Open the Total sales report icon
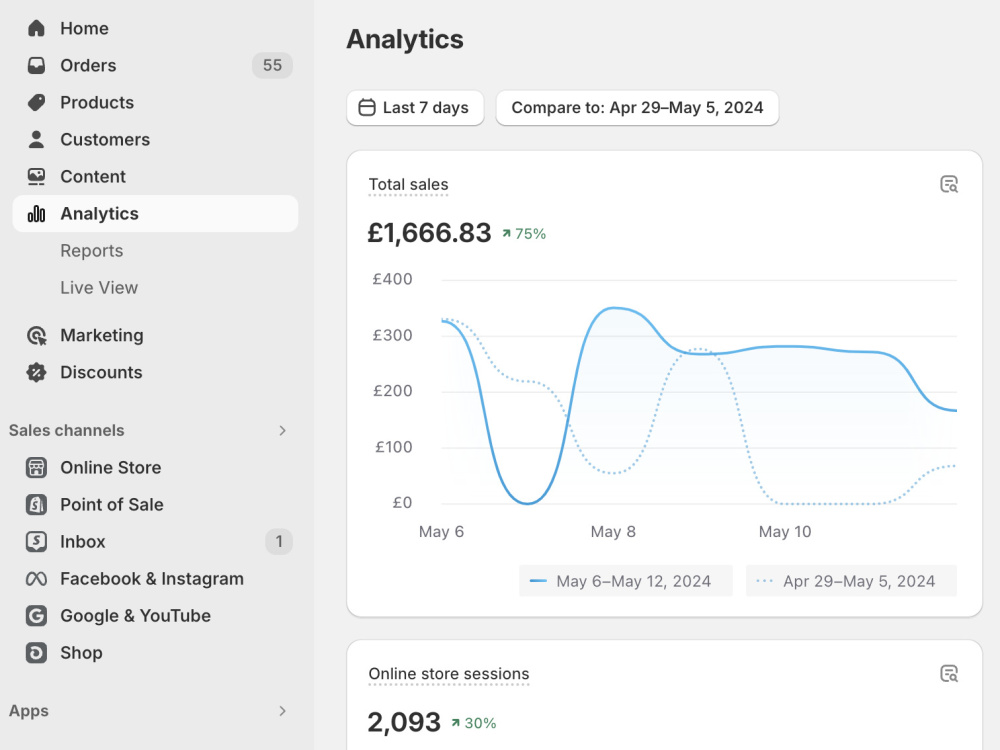This screenshot has width=1000, height=750. click(949, 184)
